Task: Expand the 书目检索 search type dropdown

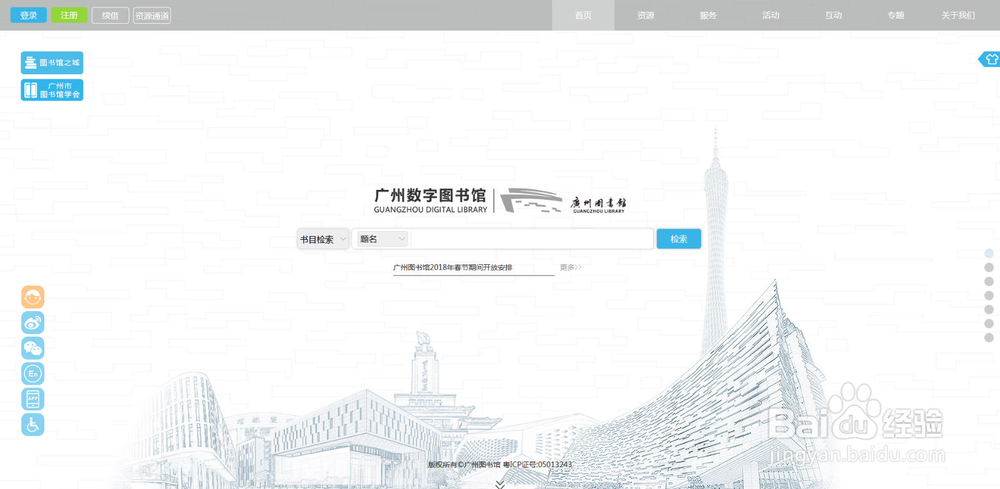Action: 323,239
